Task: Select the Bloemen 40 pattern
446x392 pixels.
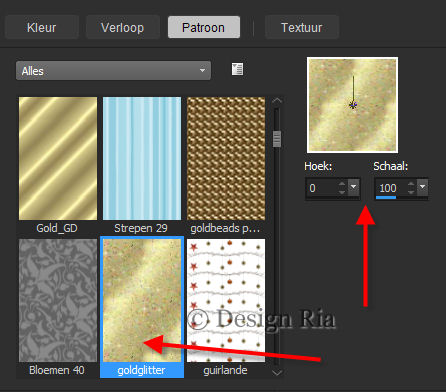Action: tap(58, 300)
